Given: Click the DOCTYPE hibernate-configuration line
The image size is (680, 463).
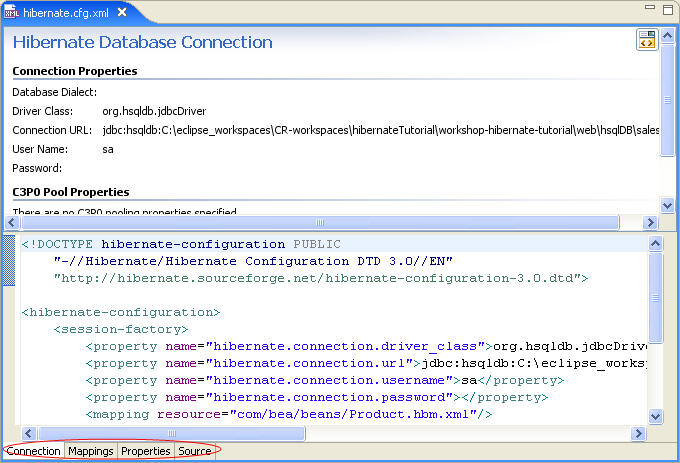Looking at the screenshot, I should [x=181, y=244].
